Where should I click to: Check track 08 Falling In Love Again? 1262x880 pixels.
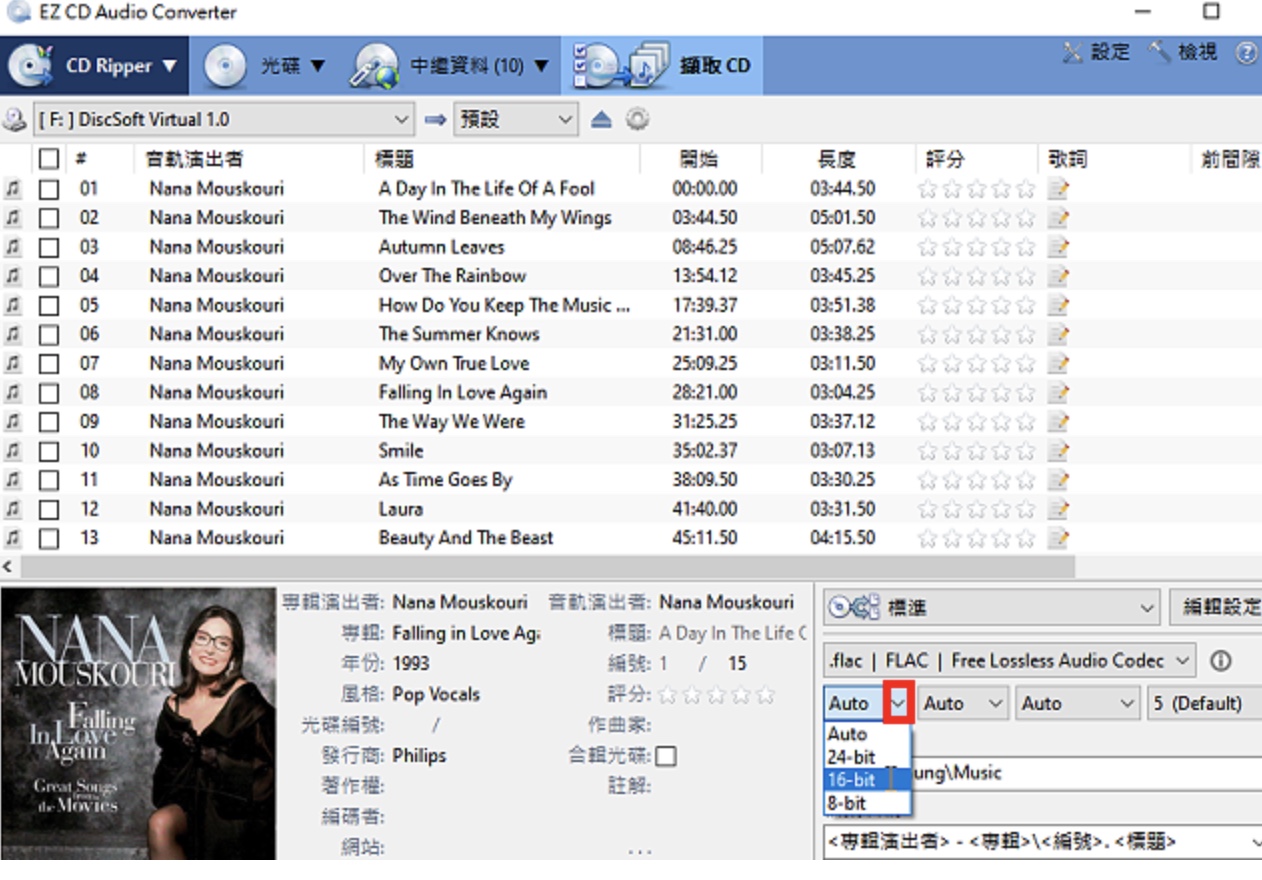click(49, 392)
